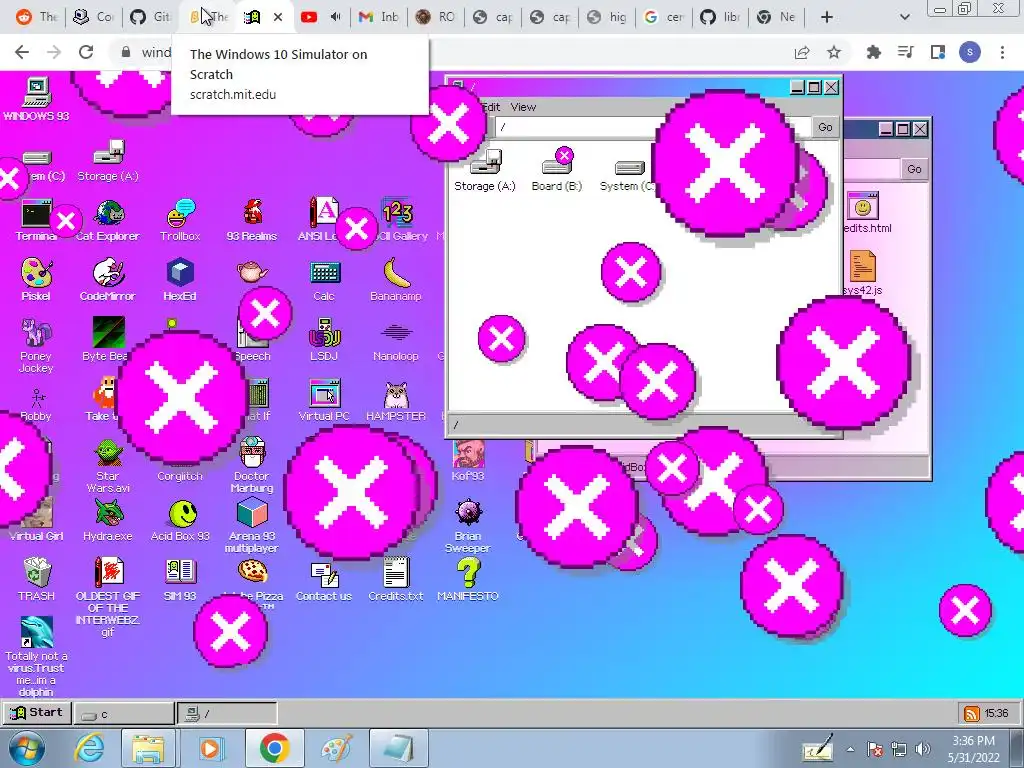Open Windows Explorer folder in taskbar
1024x768 pixels.
[x=148, y=748]
